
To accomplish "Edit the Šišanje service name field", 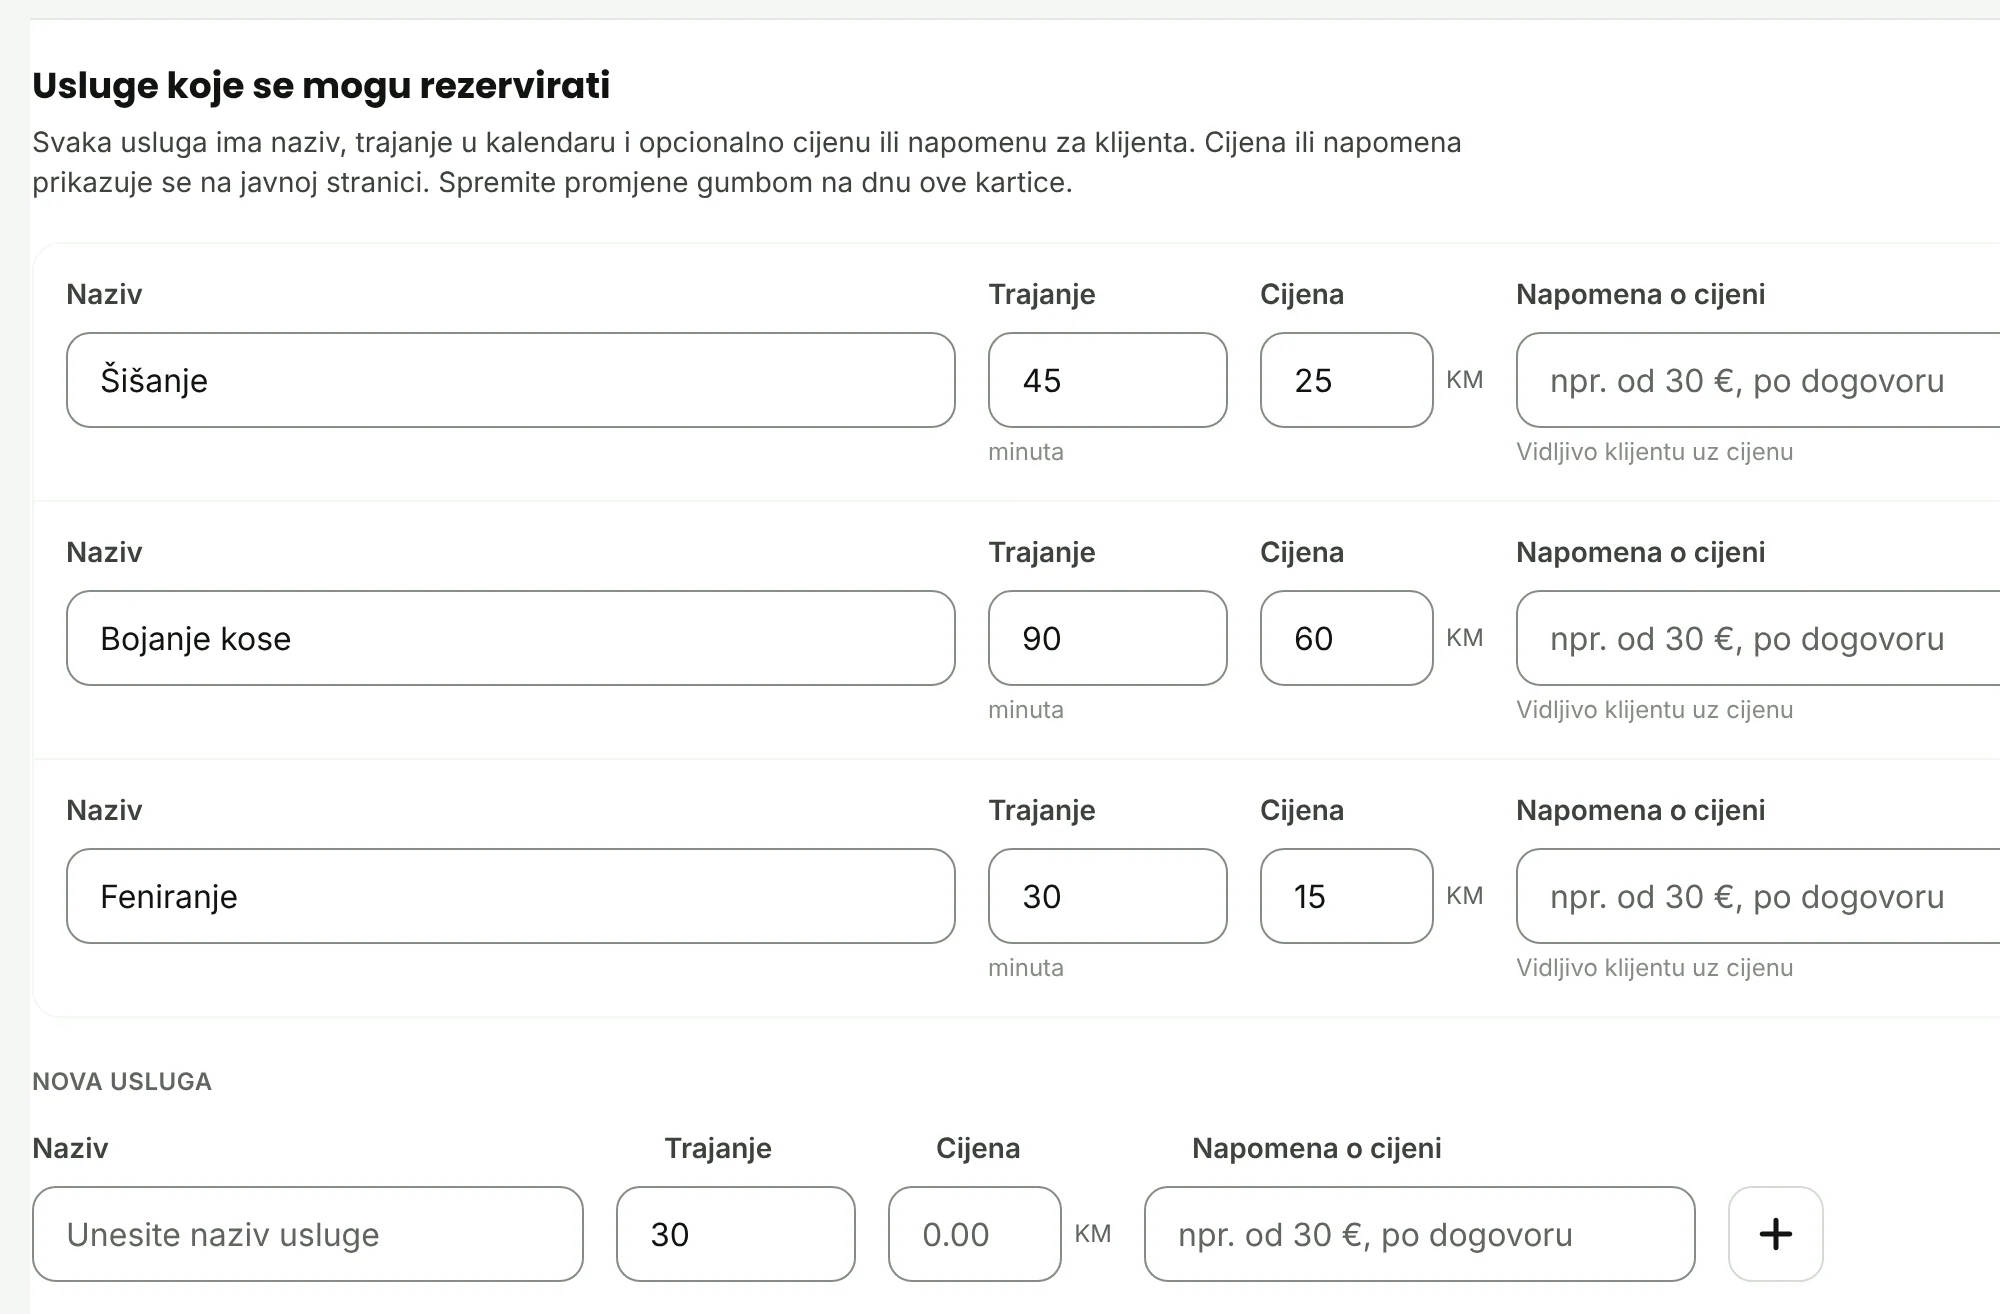I will click(x=511, y=380).
